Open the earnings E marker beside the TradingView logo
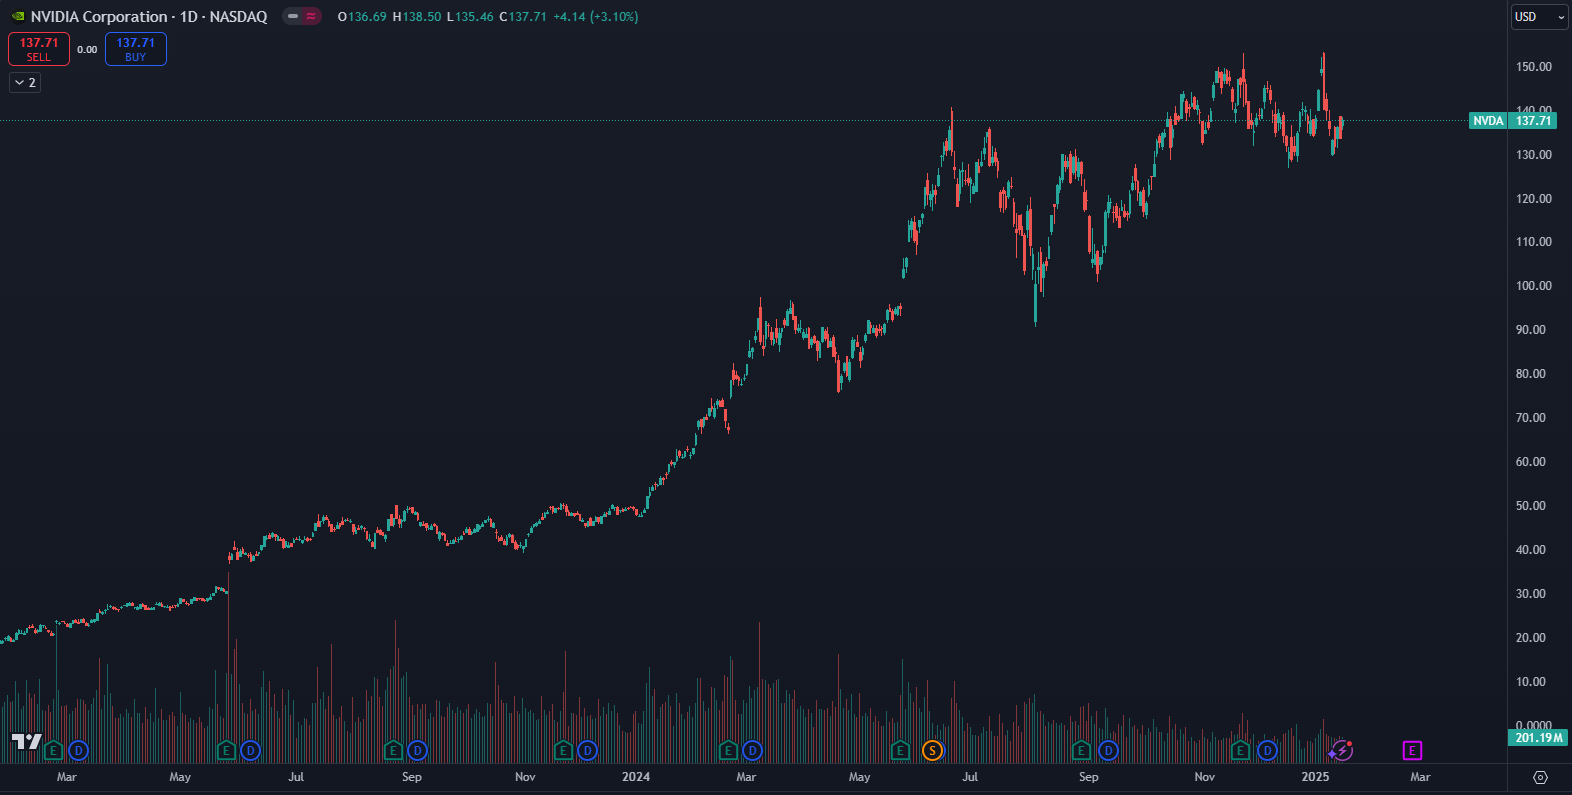 tap(53, 750)
